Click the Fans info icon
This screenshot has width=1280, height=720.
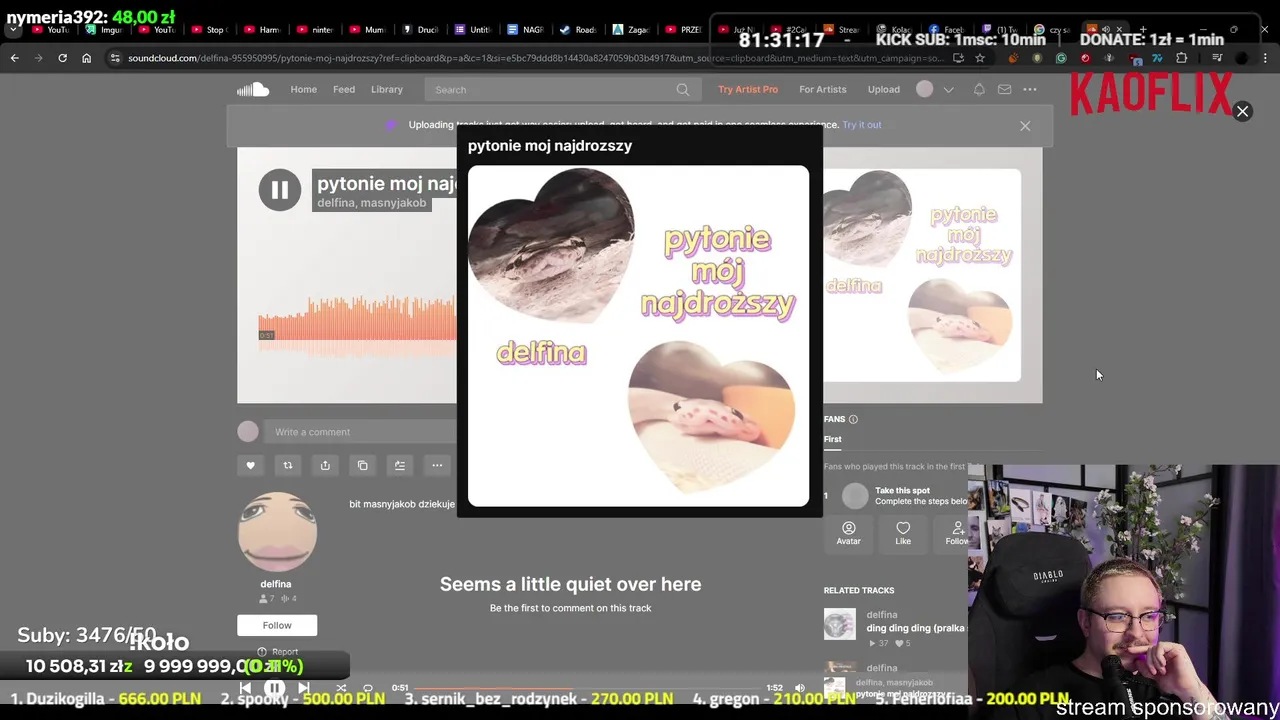coord(853,419)
